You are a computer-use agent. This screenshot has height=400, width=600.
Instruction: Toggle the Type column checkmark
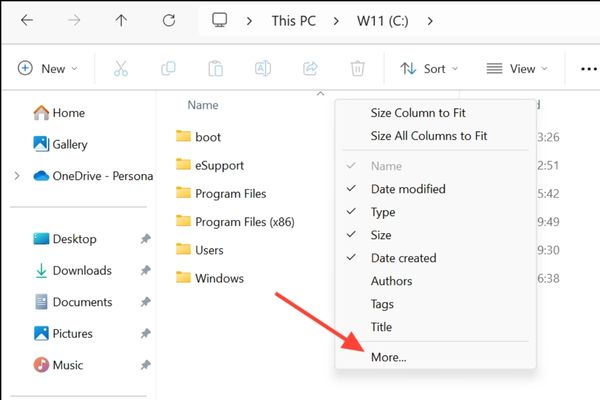(x=383, y=212)
